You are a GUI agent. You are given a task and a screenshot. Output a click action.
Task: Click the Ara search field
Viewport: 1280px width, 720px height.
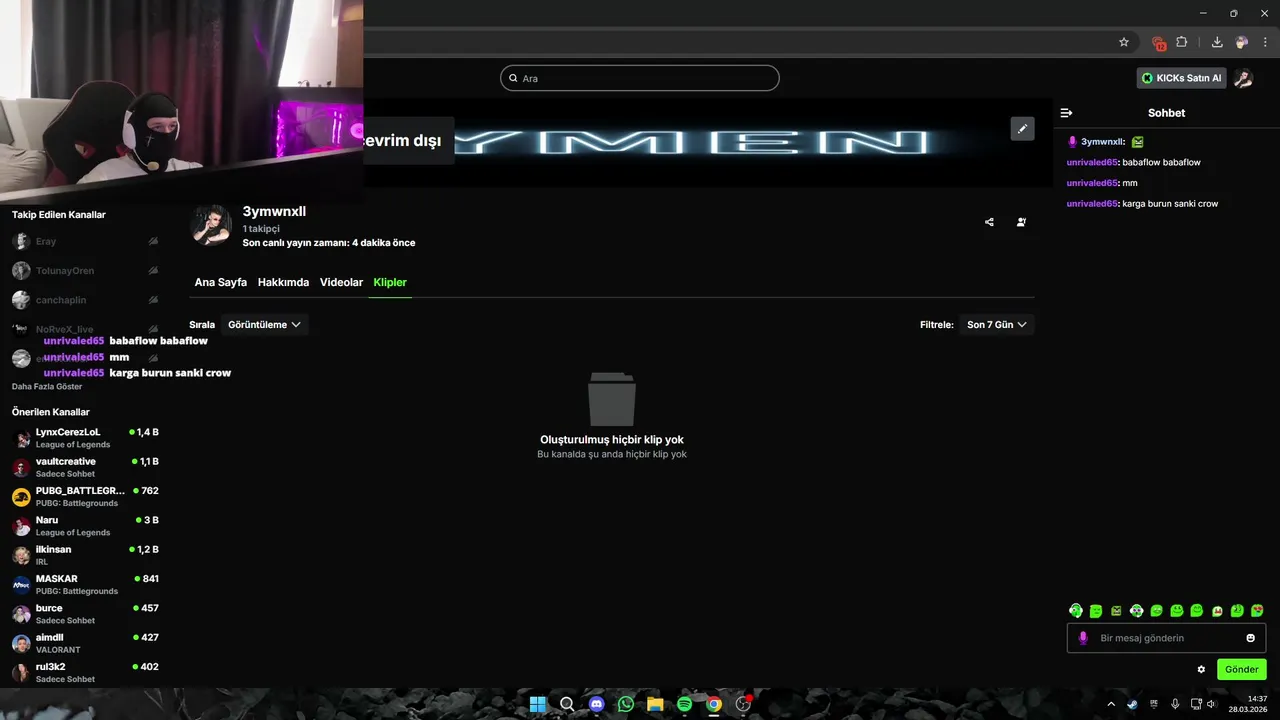coord(640,78)
